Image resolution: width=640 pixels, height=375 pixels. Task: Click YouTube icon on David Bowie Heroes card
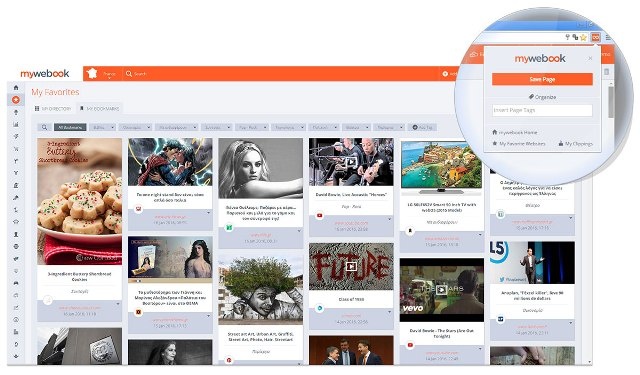pos(320,215)
